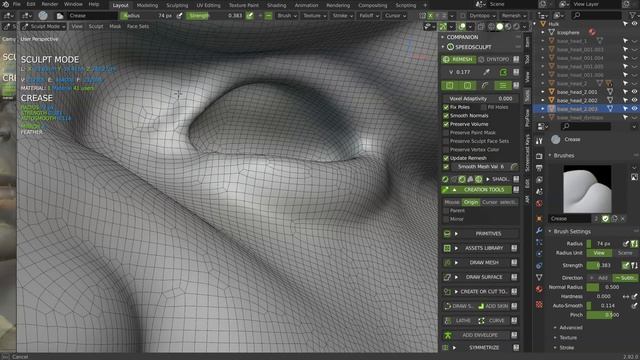The image size is (640, 360).
Task: Click the Smooth Mesh Val brush icon
Action: 514,167
